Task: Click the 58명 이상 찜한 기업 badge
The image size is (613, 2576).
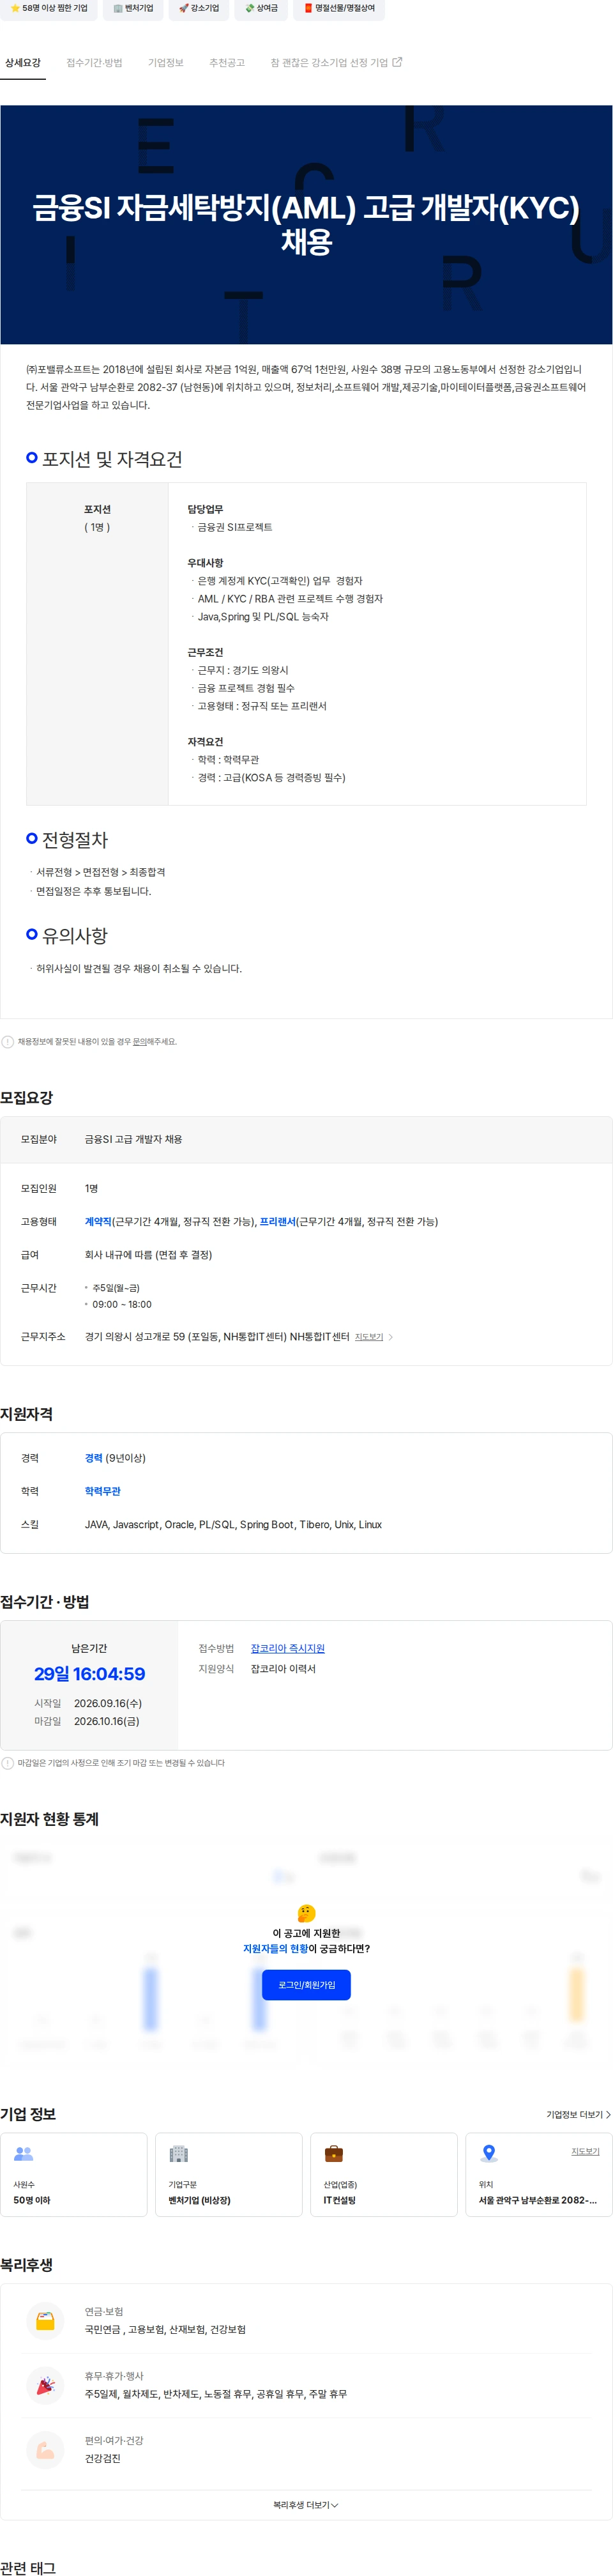Action: (x=48, y=8)
